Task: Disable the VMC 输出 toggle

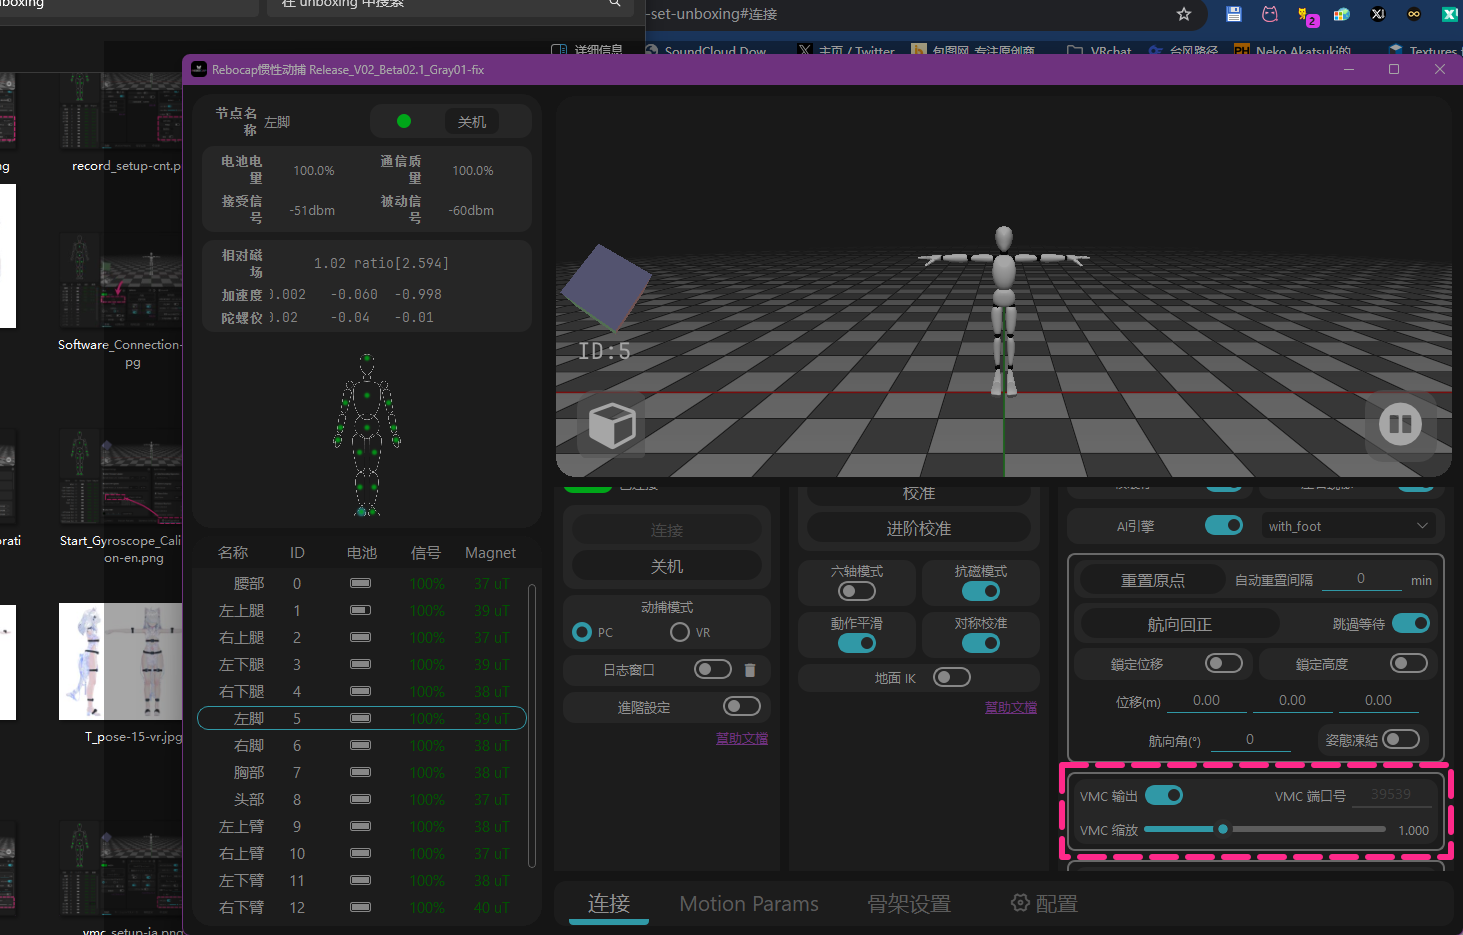Action: pos(1164,795)
